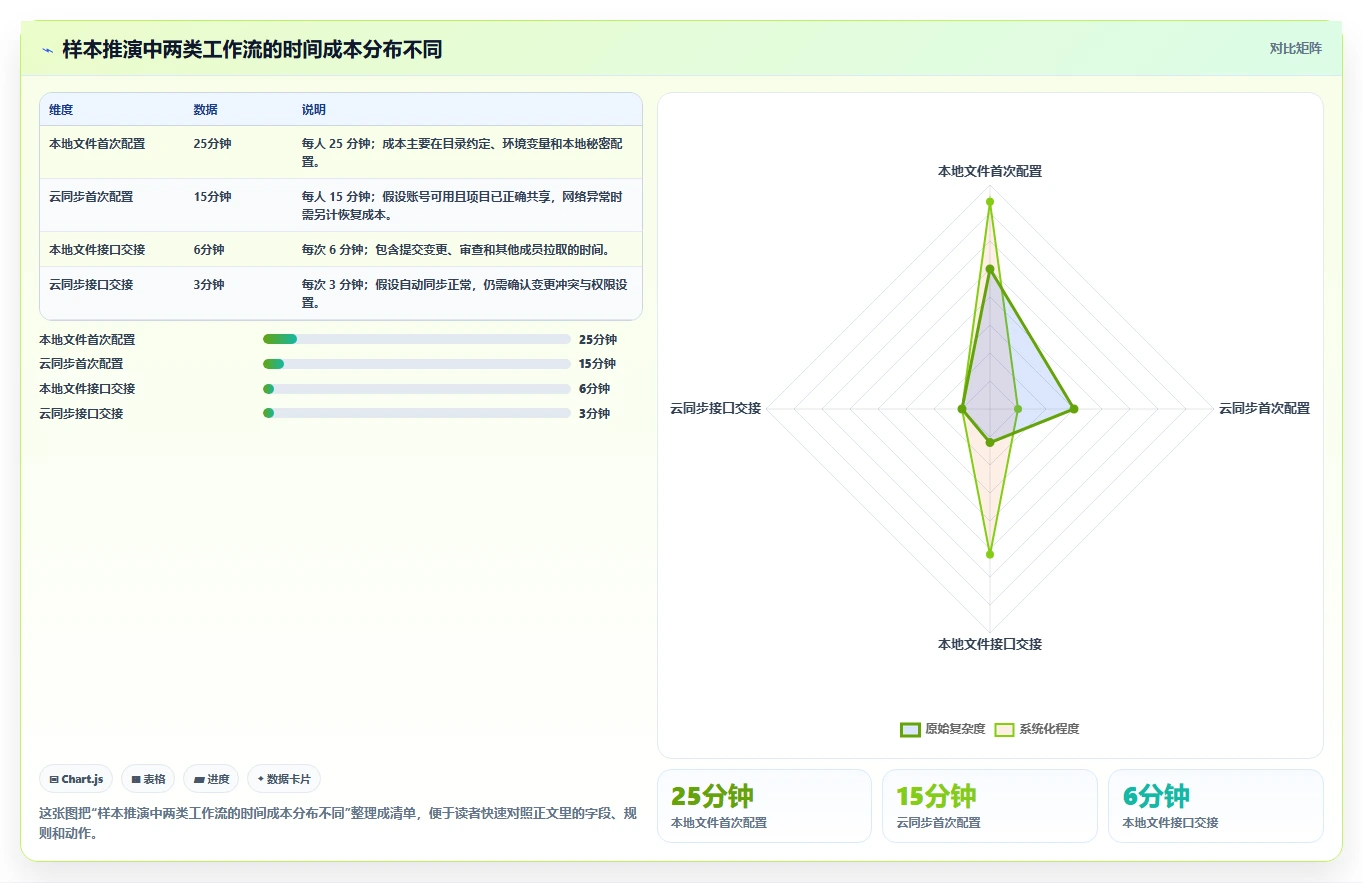This screenshot has height=883, width=1363.
Task: Click the 数据卡片 chip
Action: [x=284, y=779]
